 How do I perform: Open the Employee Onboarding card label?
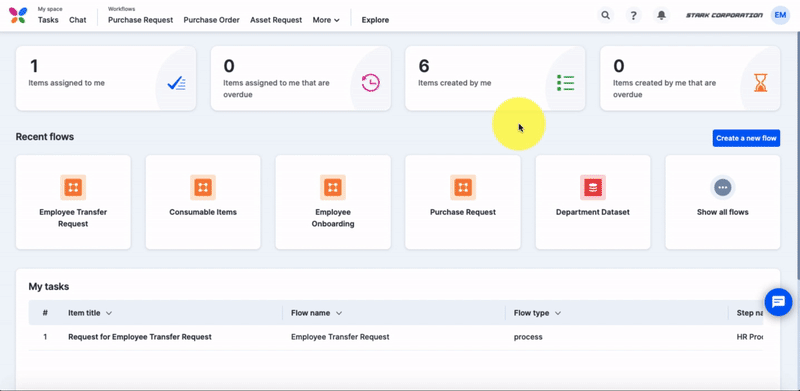333,218
